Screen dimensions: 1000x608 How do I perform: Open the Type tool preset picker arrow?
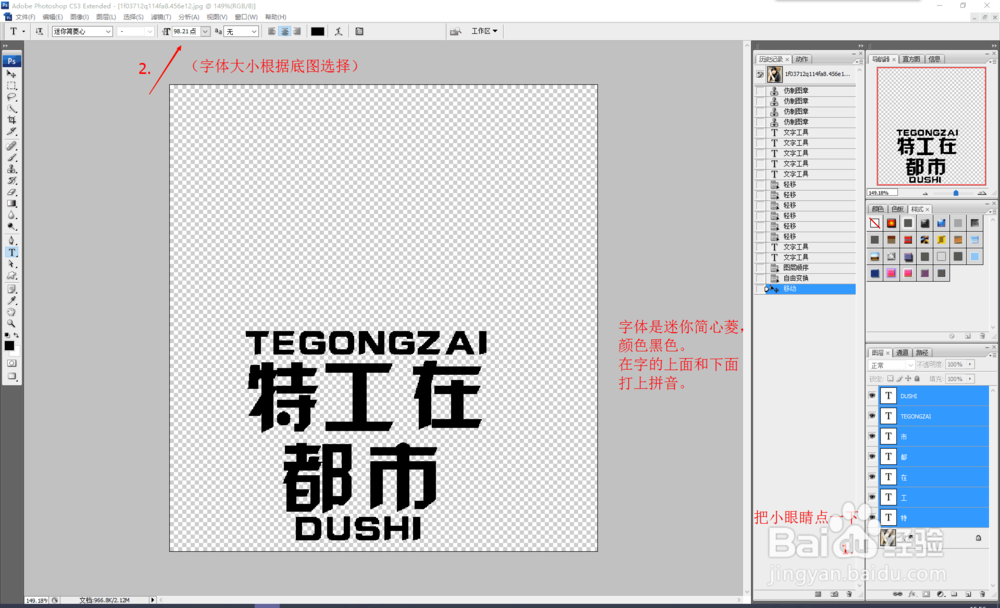pyautogui.click(x=24, y=31)
